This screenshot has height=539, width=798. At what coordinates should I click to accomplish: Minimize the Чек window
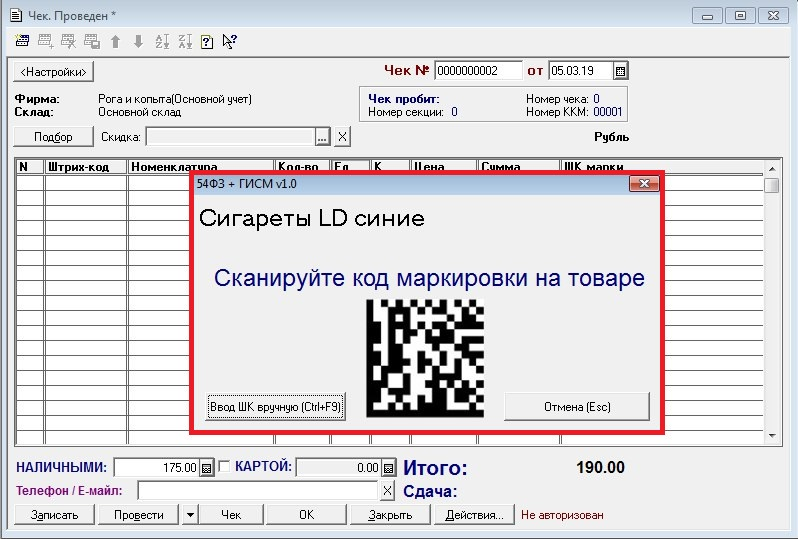pos(707,15)
